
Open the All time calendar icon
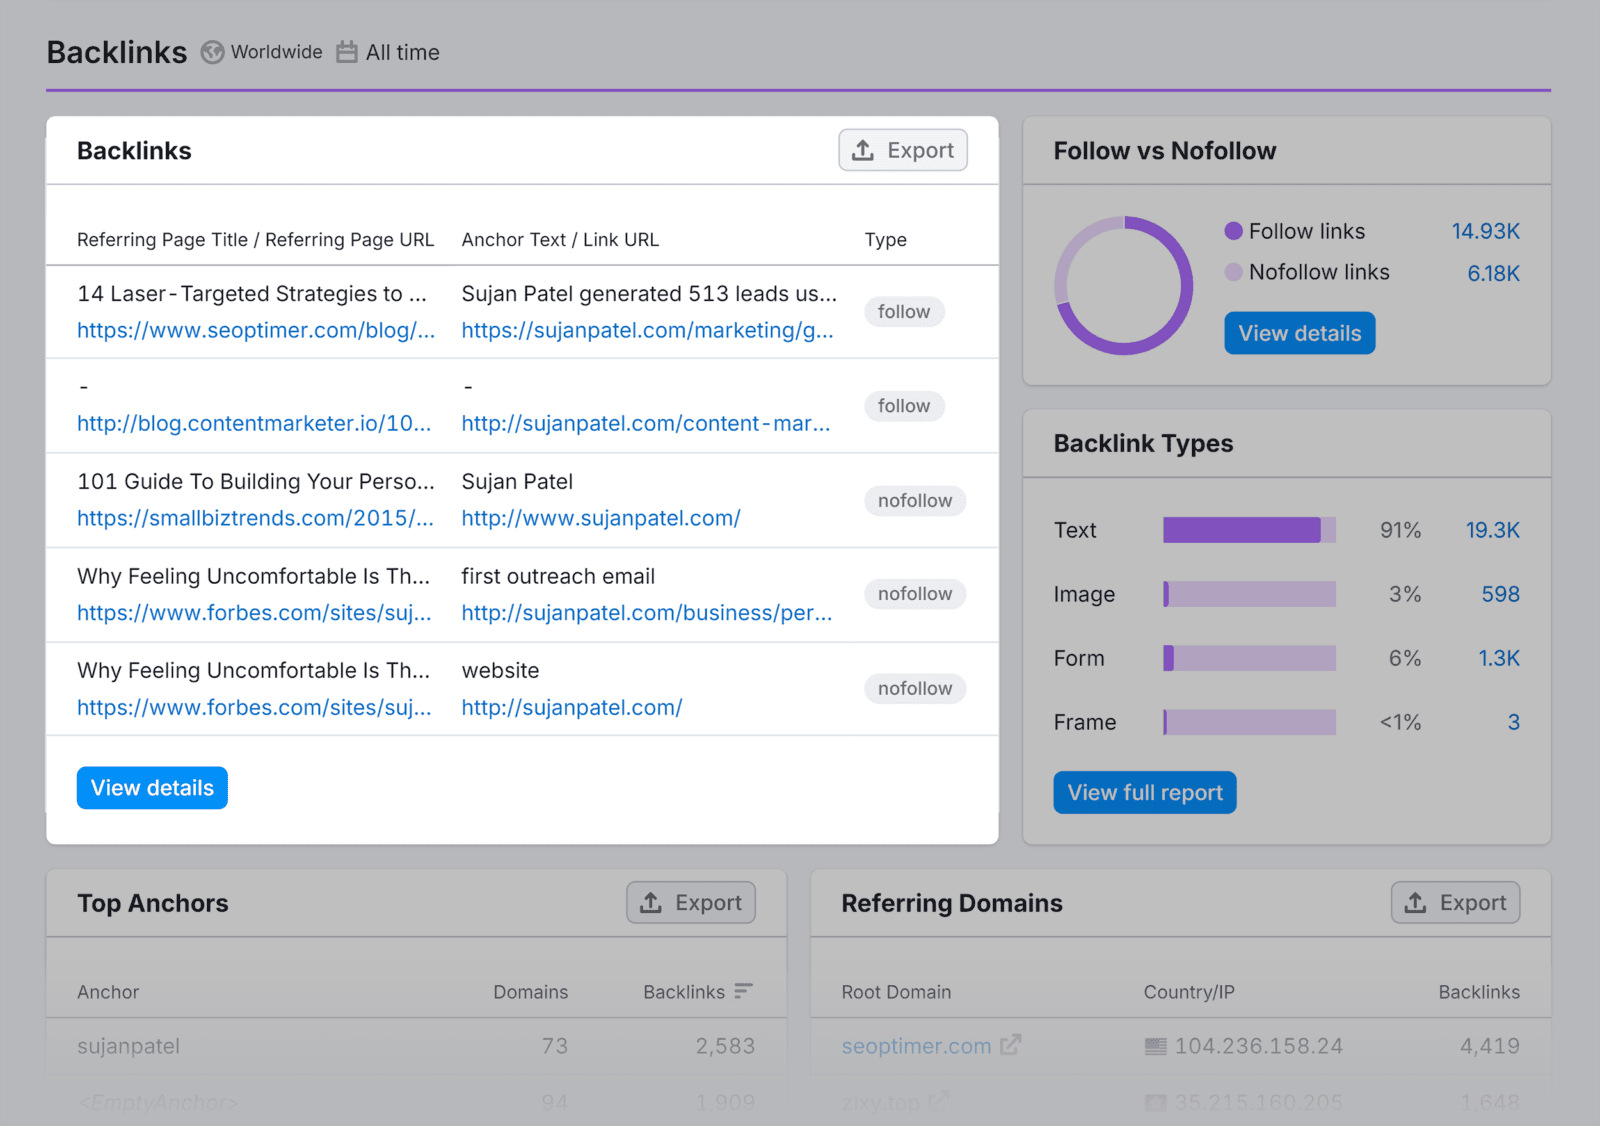[346, 52]
